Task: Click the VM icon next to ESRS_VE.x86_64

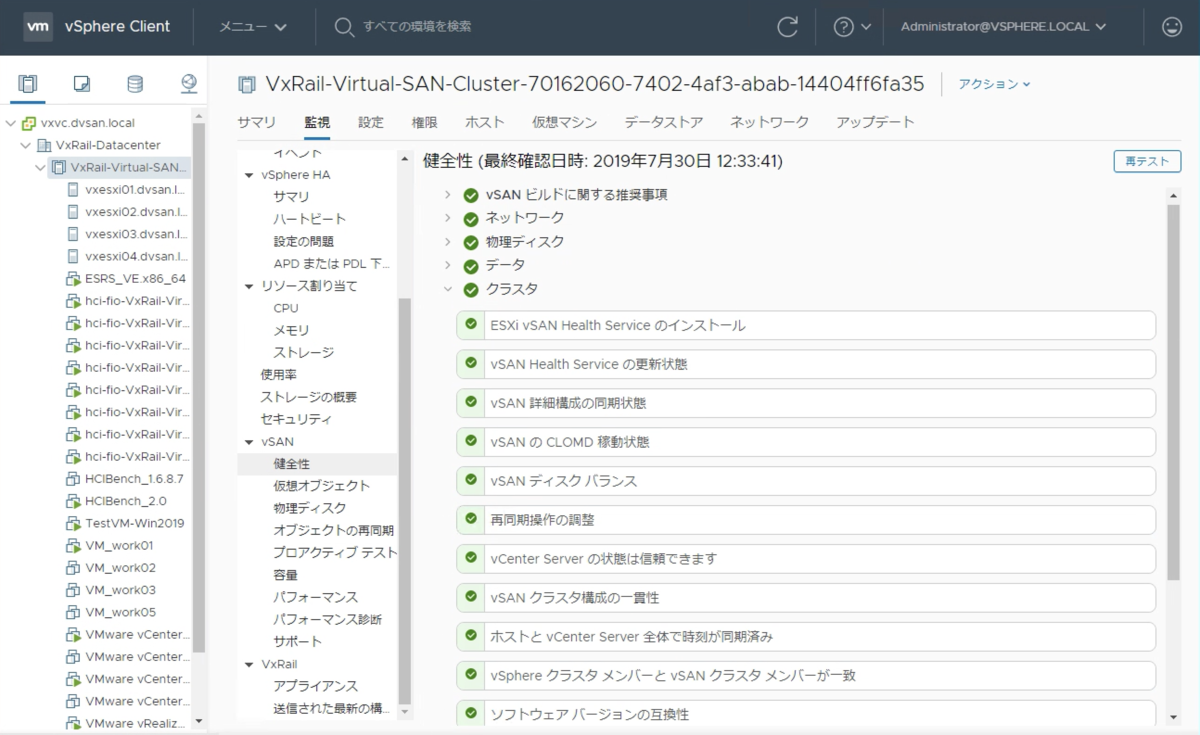Action: 73,278
